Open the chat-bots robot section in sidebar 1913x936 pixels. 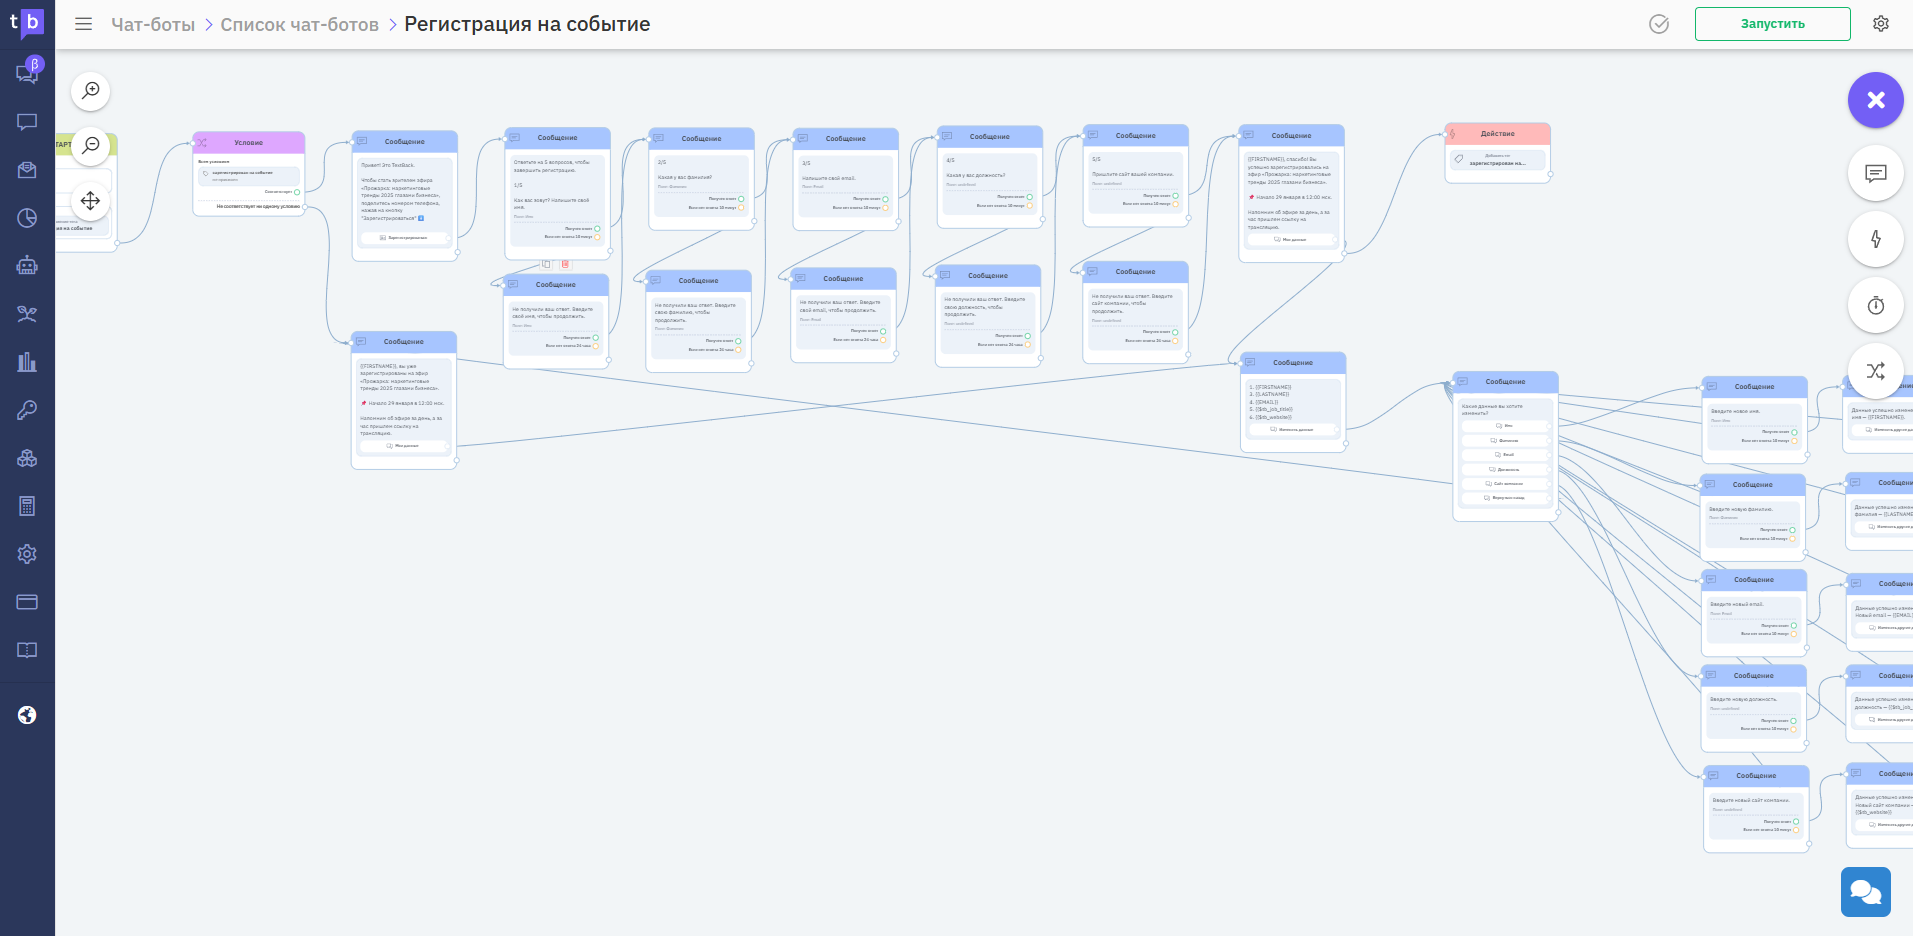pos(27,265)
